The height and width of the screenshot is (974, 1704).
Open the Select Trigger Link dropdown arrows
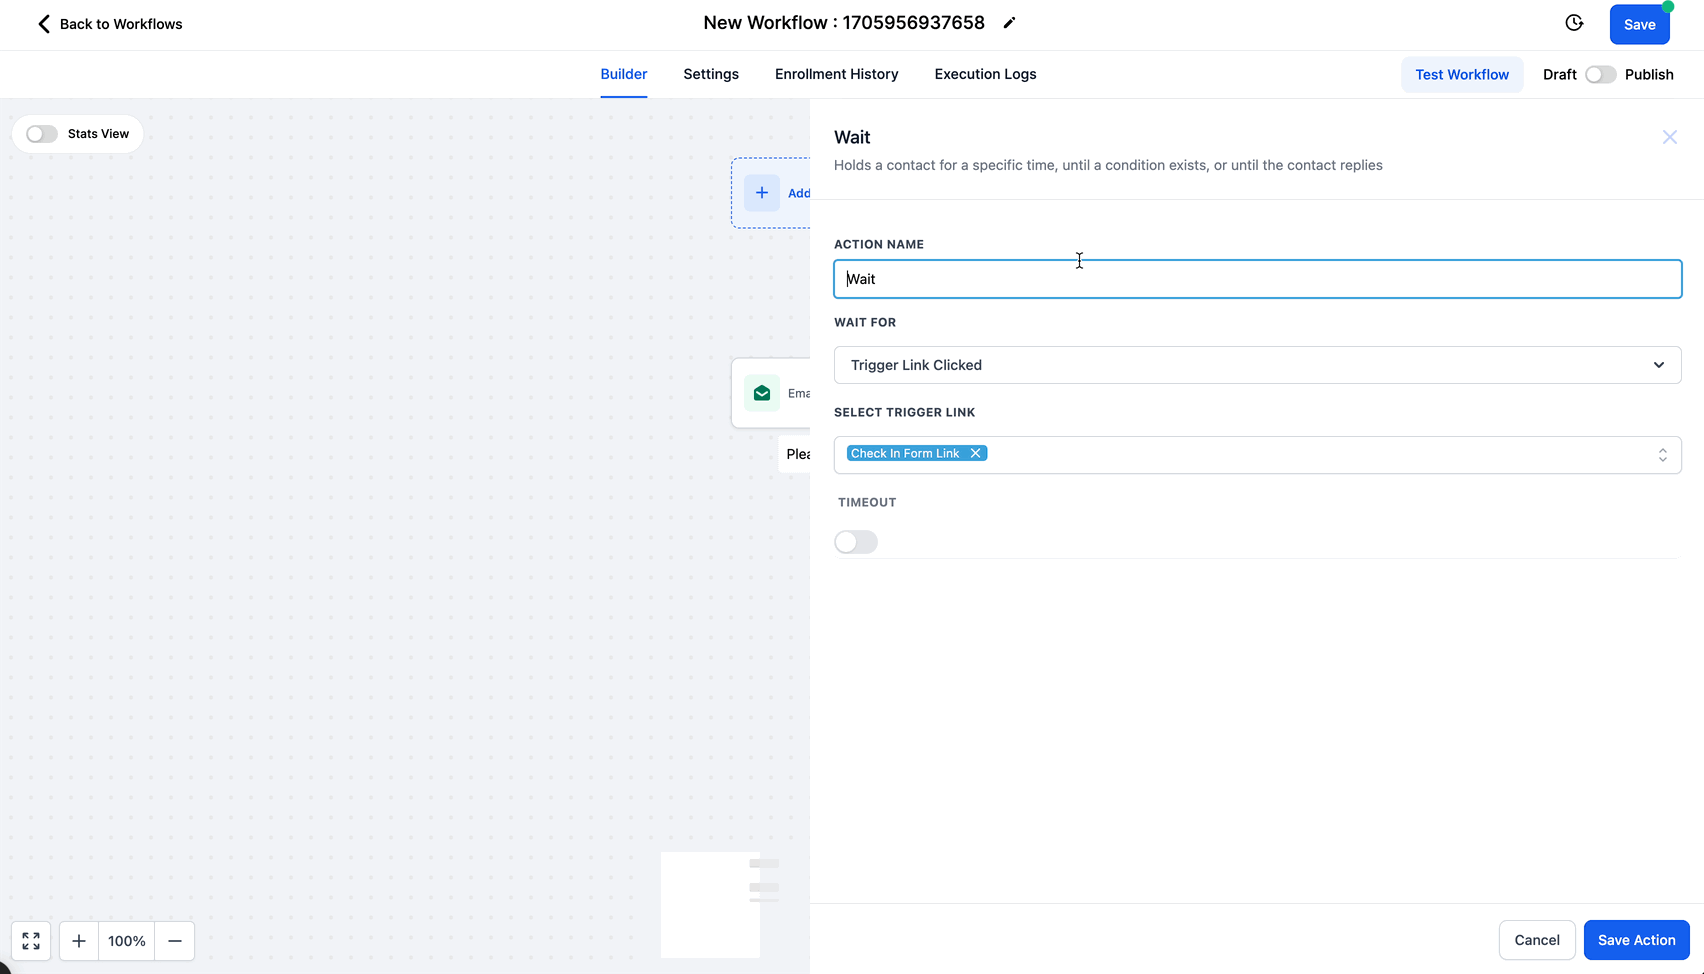[x=1662, y=455]
